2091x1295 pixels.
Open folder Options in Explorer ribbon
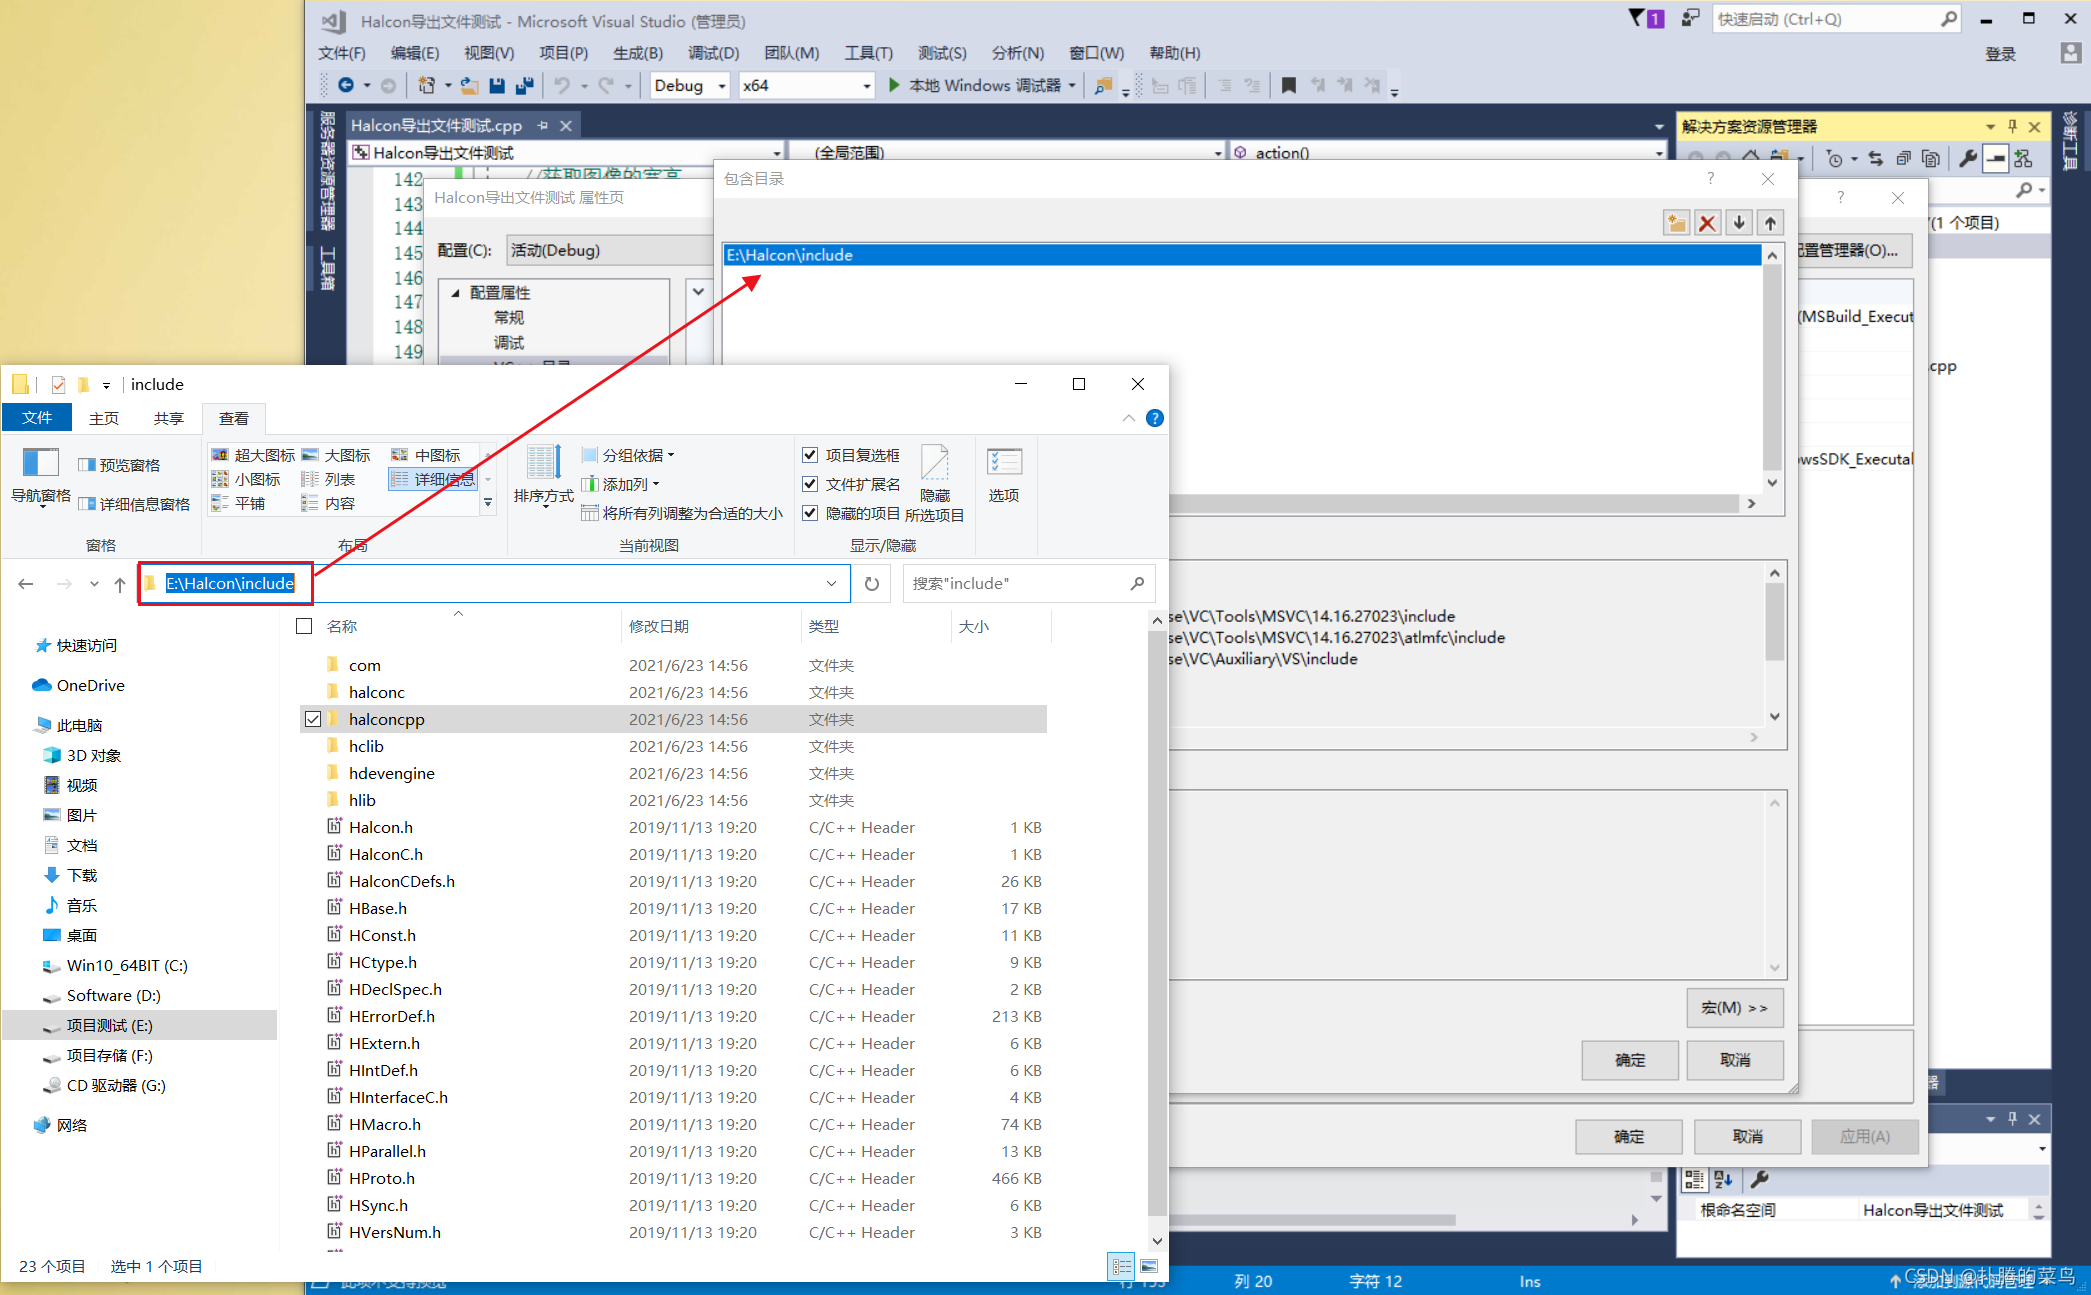pos(1004,476)
